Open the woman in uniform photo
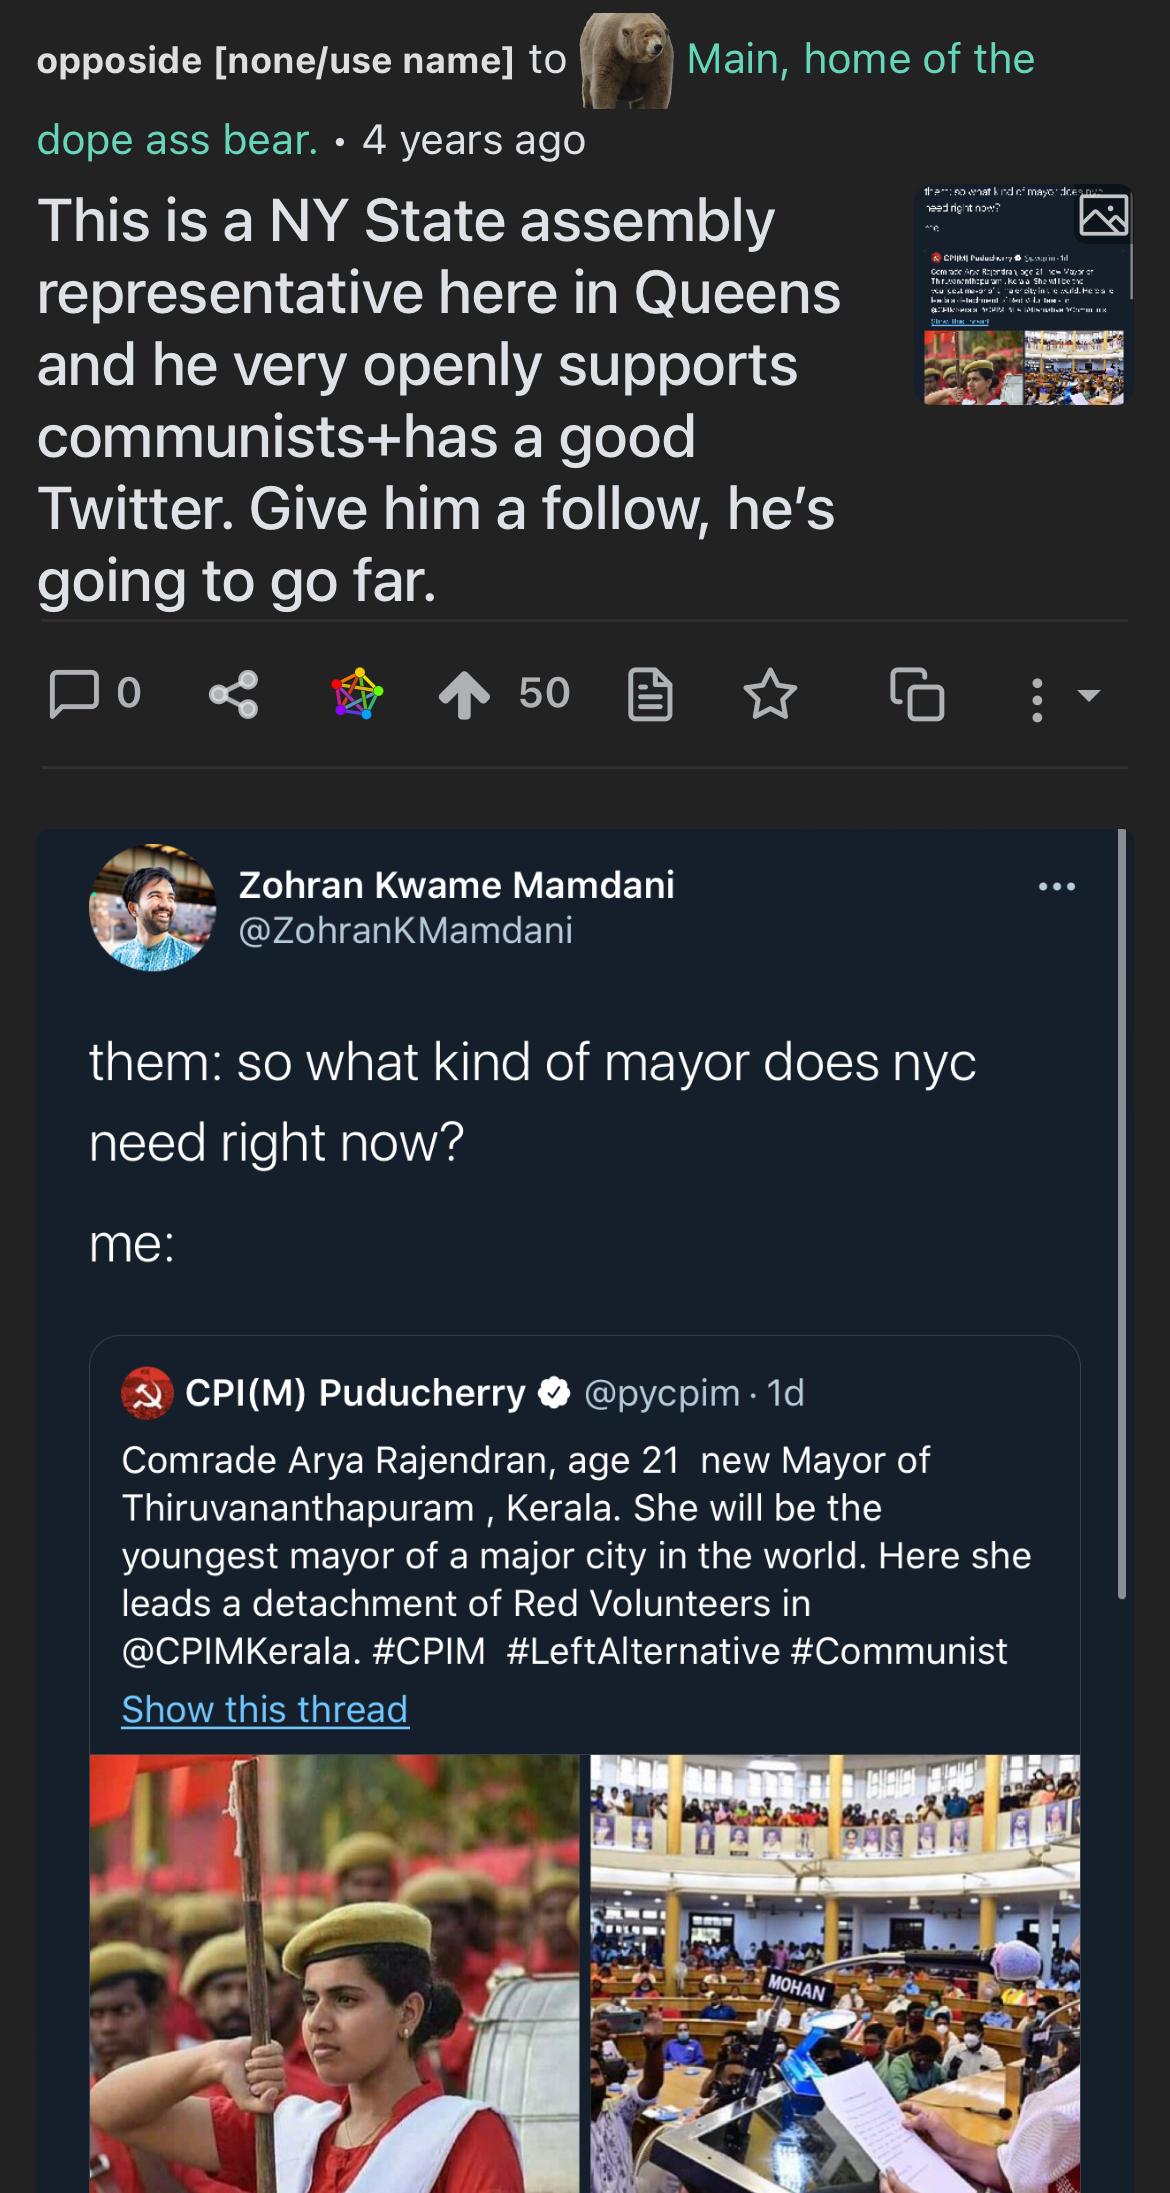 click(x=334, y=1970)
